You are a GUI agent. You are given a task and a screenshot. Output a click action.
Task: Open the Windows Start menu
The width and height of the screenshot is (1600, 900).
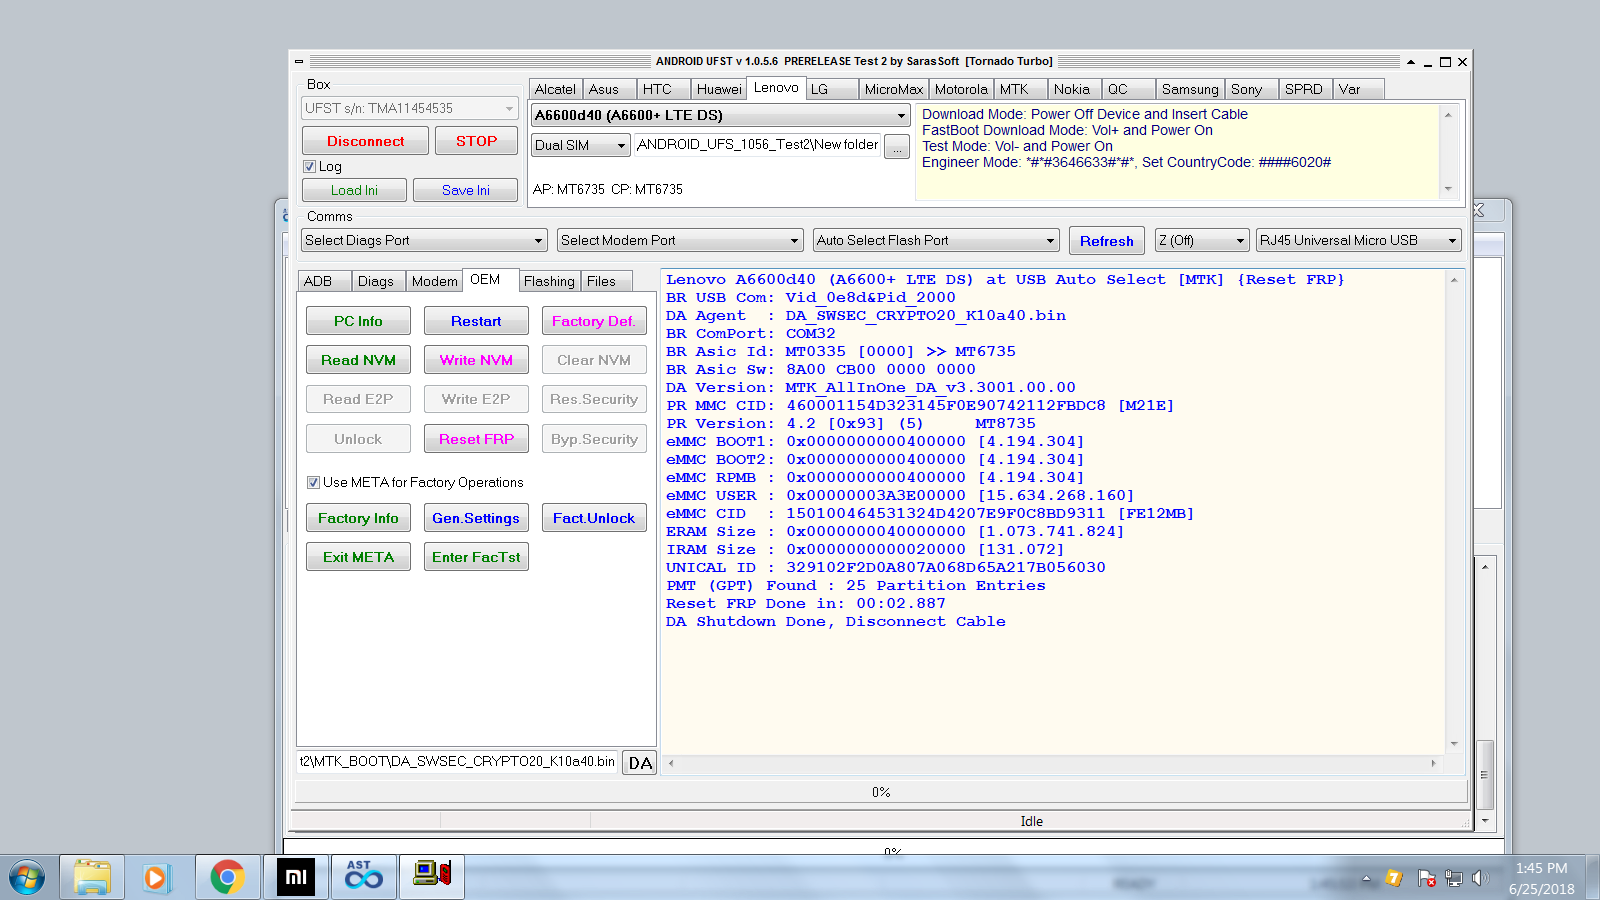27,878
